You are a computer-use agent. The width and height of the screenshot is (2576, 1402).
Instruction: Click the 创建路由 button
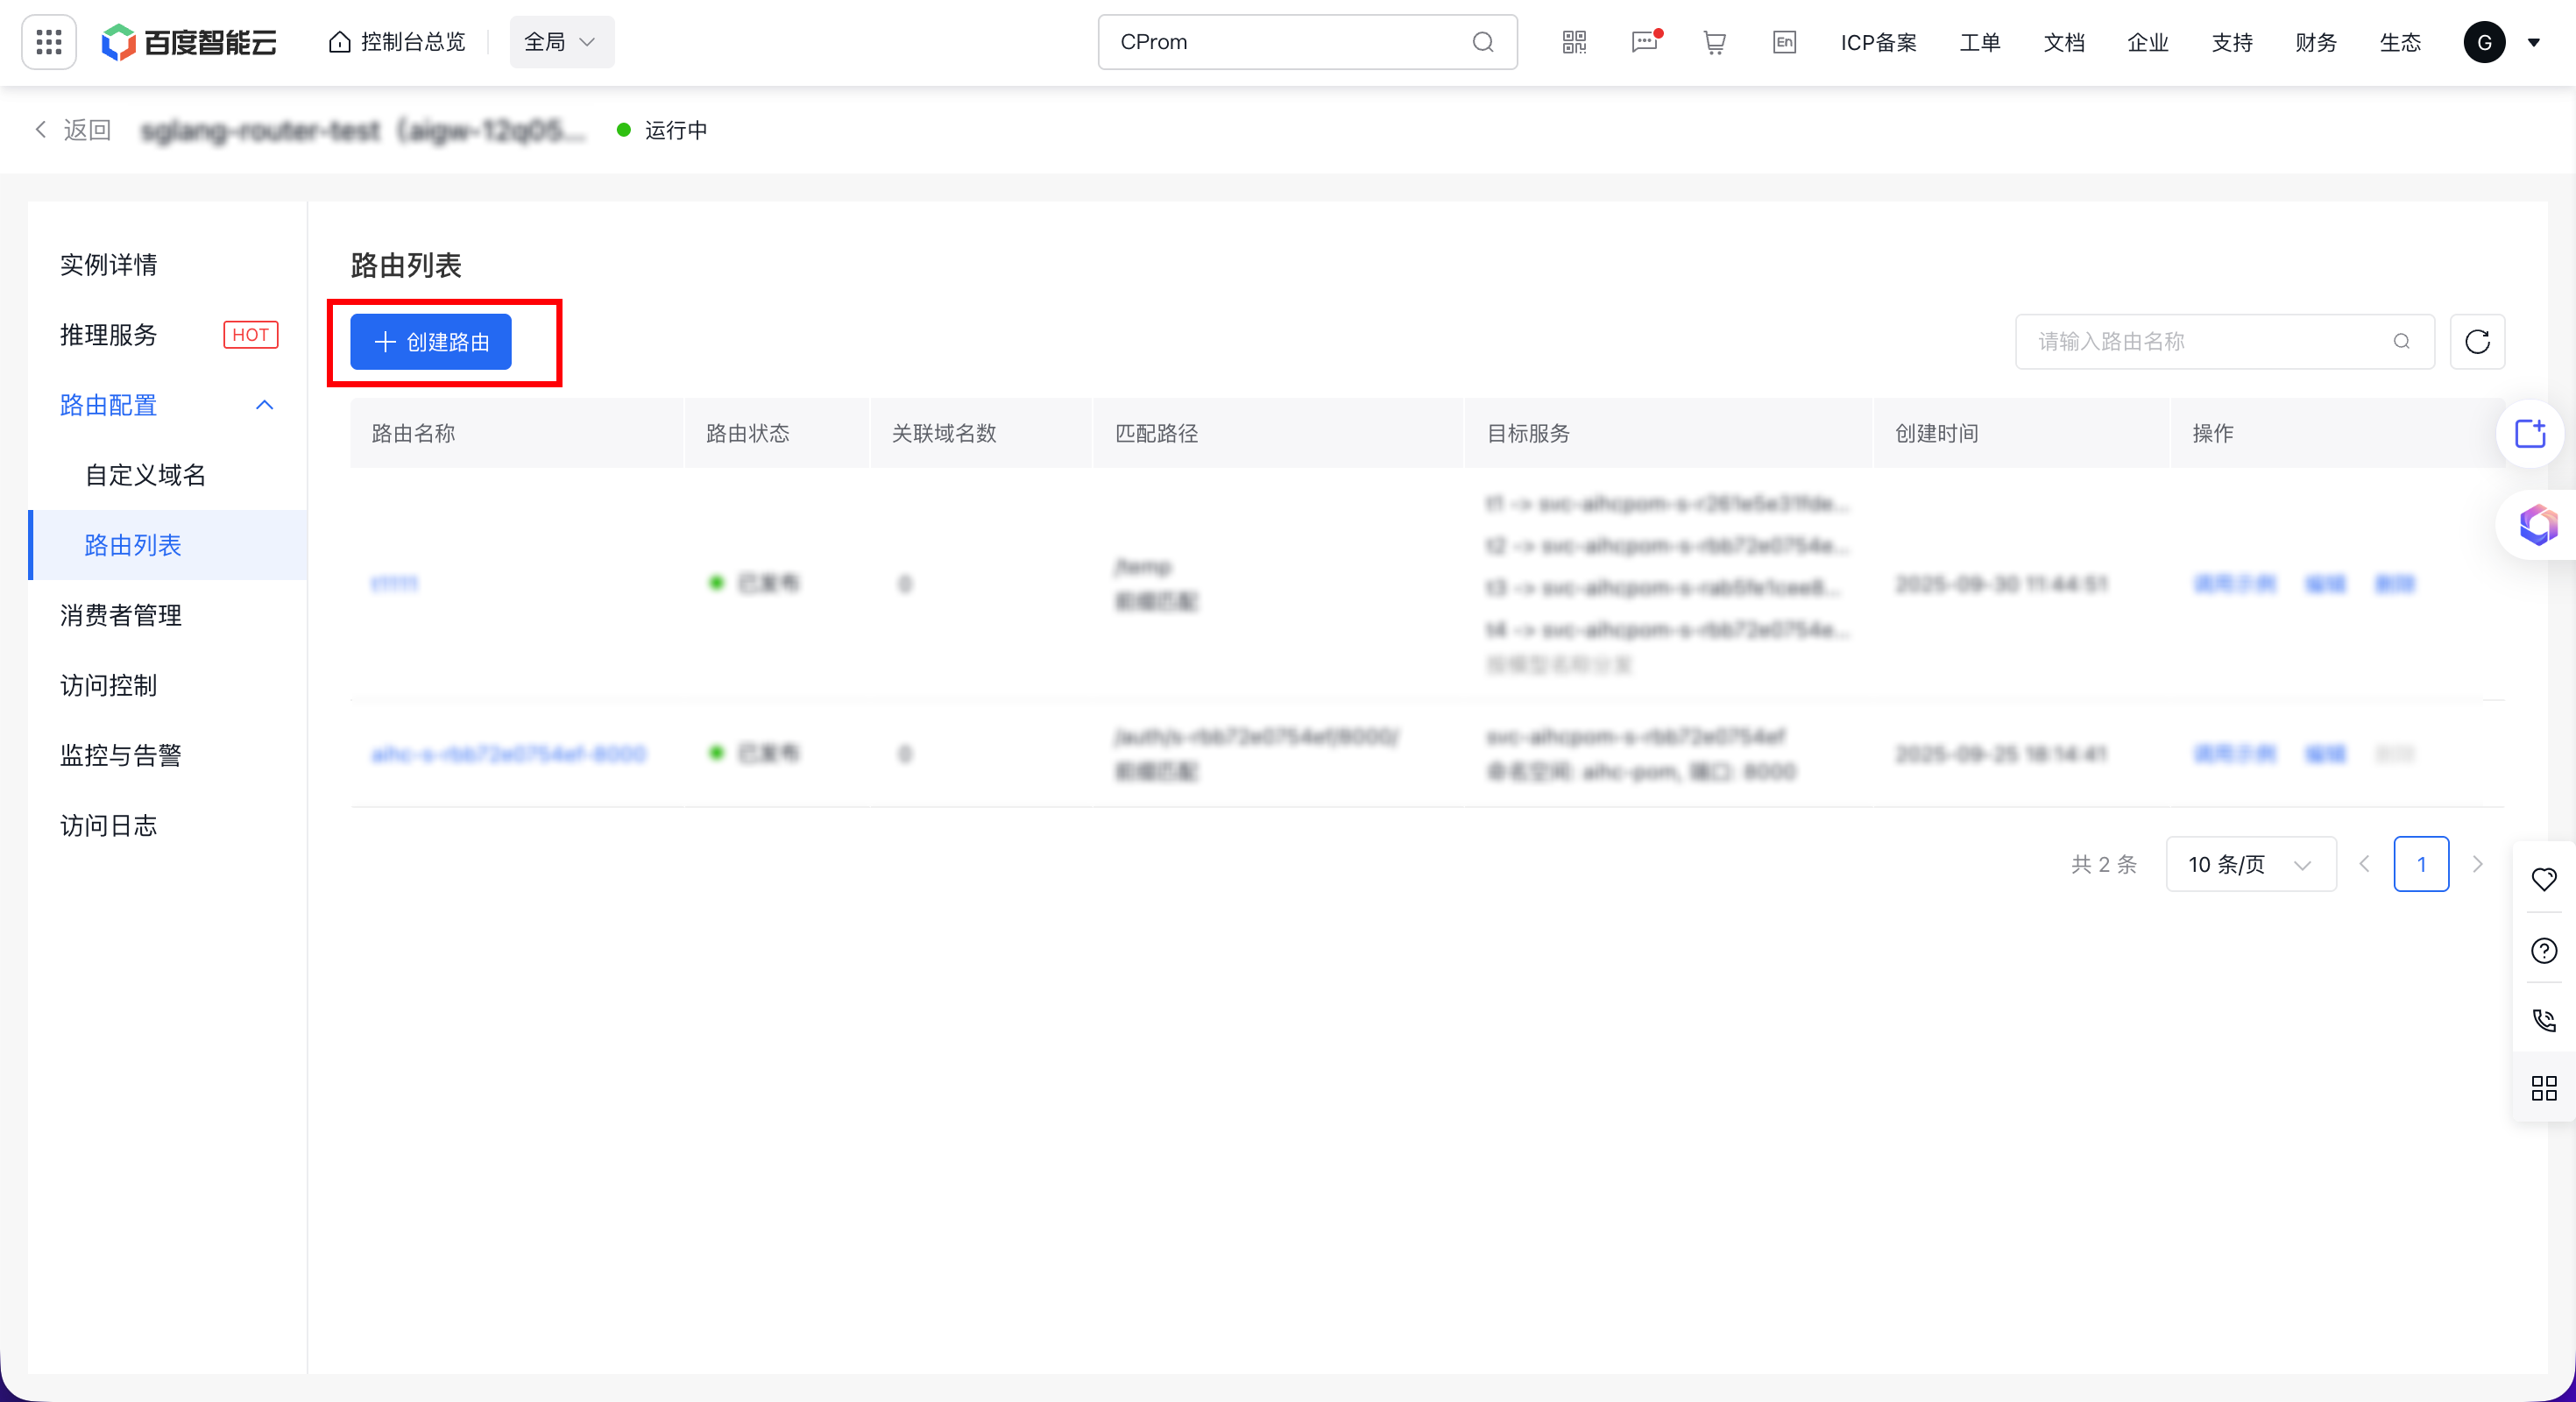coord(431,342)
